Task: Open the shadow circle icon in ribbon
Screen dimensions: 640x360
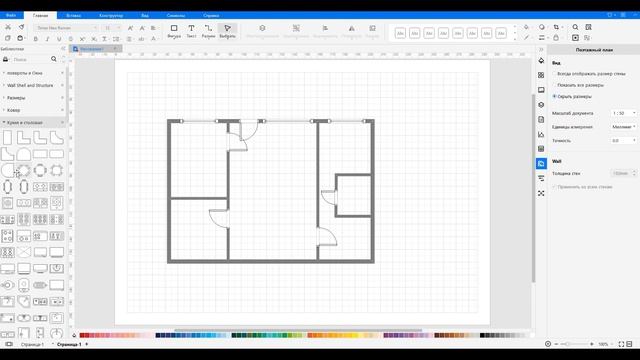Action: click(542, 27)
